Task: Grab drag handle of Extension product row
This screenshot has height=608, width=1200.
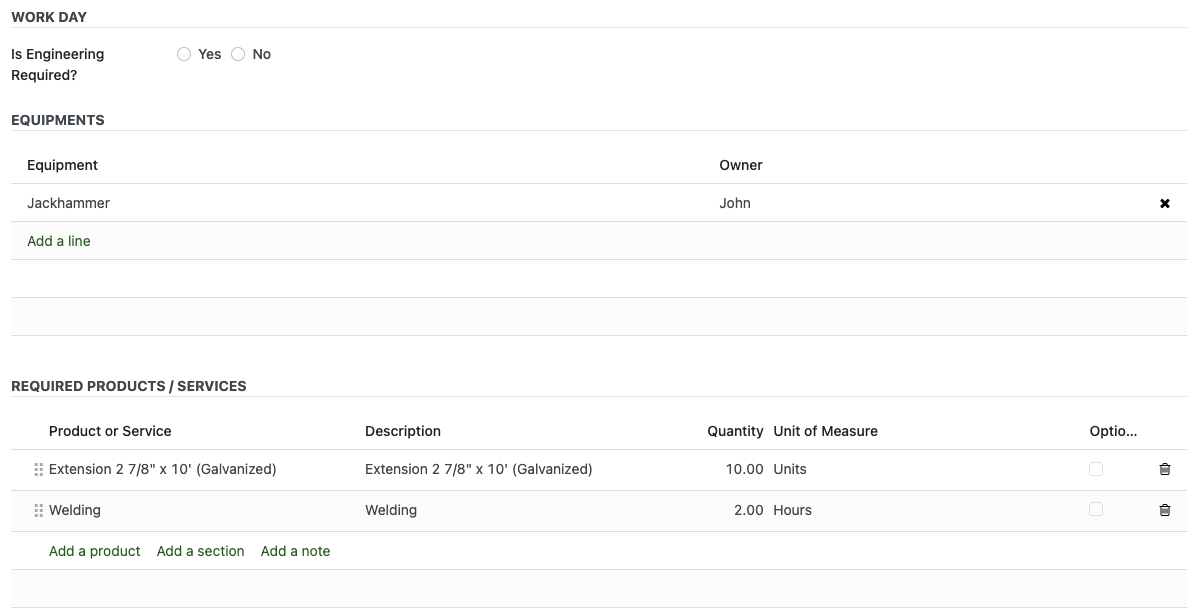Action: pyautogui.click(x=39, y=469)
